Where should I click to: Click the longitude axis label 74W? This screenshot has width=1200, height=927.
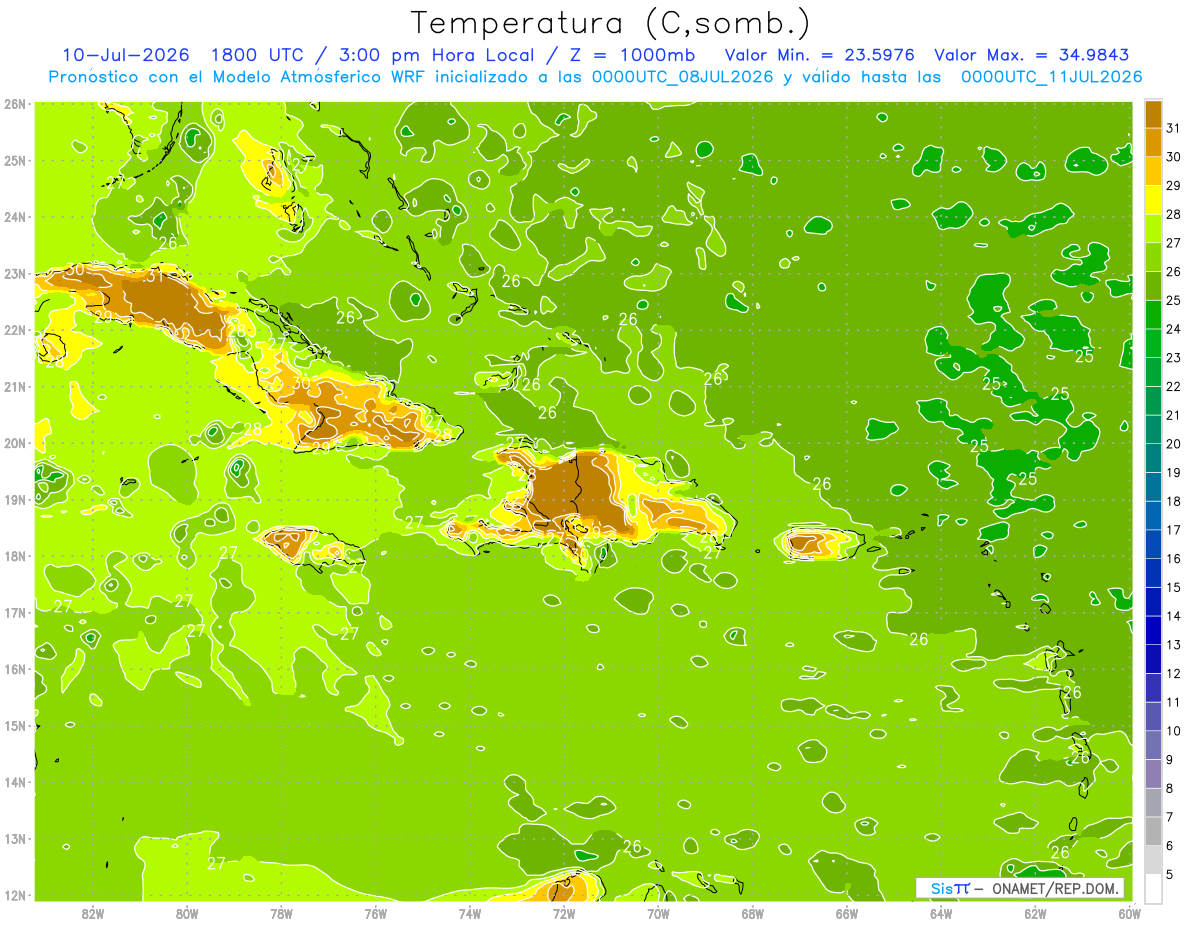tap(469, 913)
